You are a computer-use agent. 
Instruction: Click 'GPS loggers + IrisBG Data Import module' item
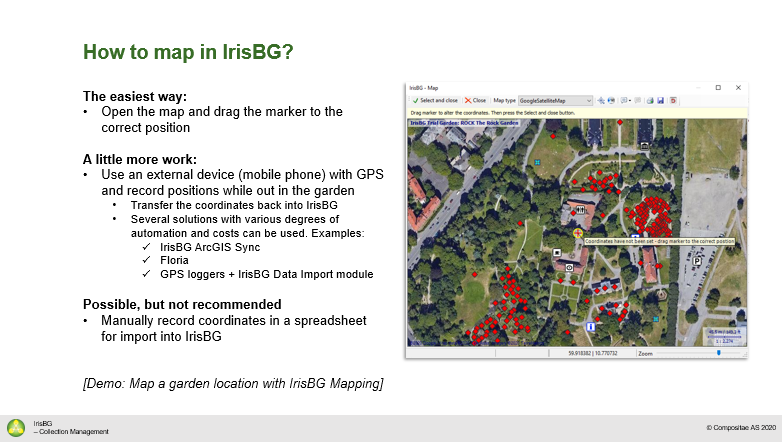tap(266, 274)
